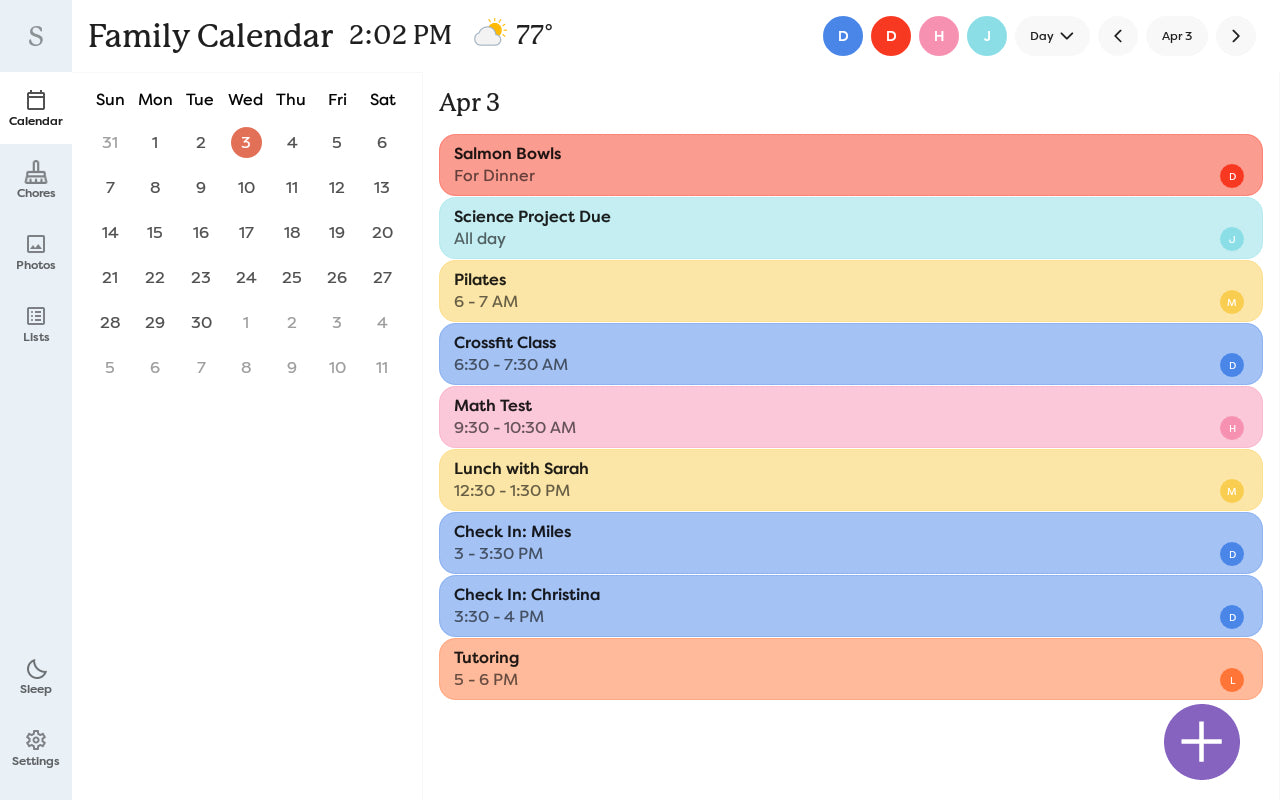The width and height of the screenshot is (1280, 800).
Task: Go to the next day arrow
Action: tap(1236, 36)
